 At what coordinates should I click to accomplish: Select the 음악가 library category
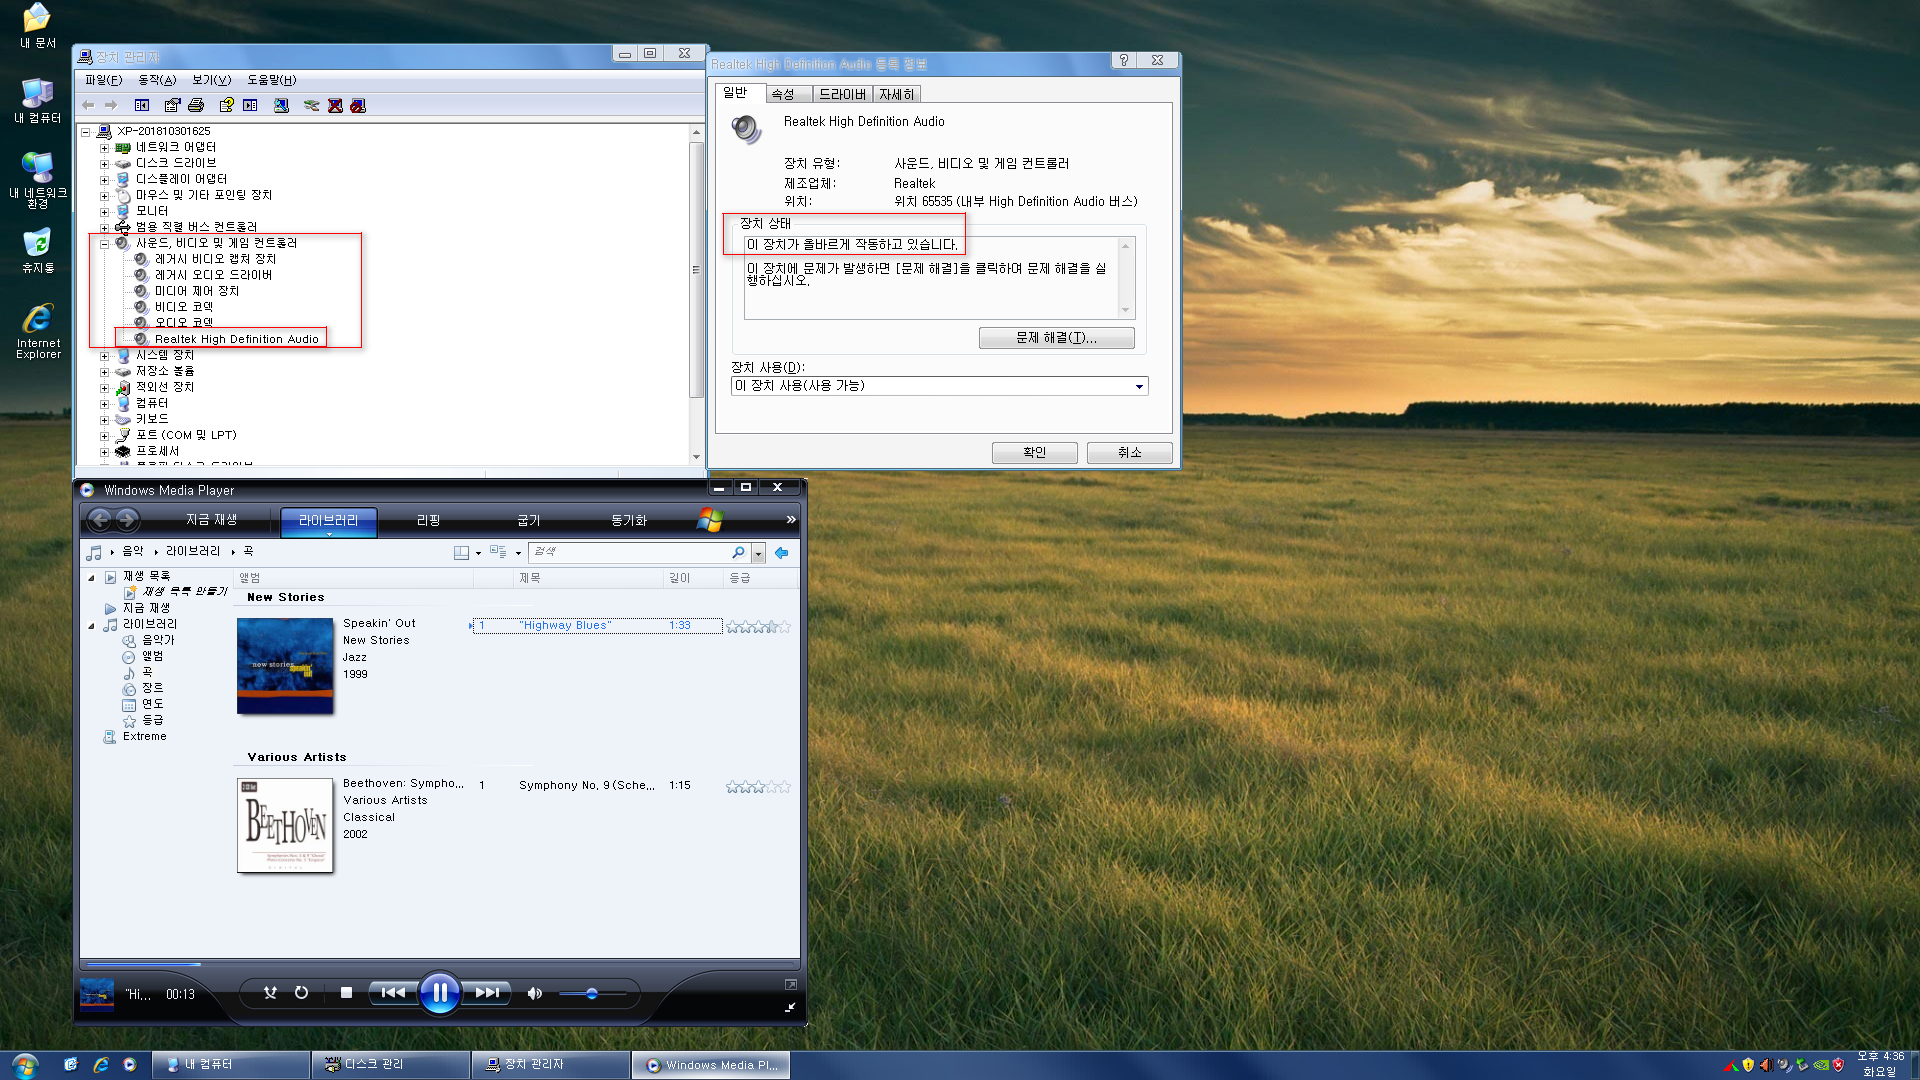(x=158, y=640)
